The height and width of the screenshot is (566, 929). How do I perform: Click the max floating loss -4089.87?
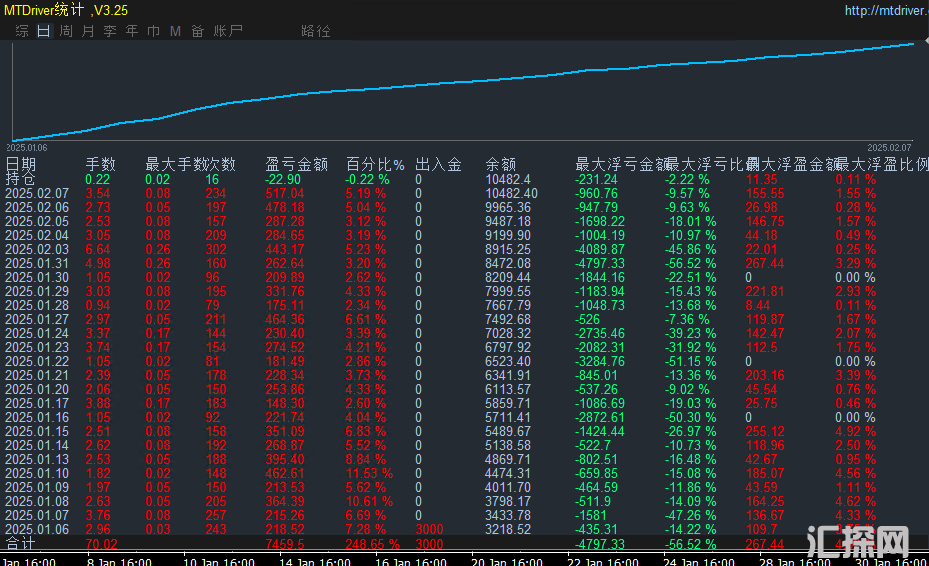click(600, 250)
